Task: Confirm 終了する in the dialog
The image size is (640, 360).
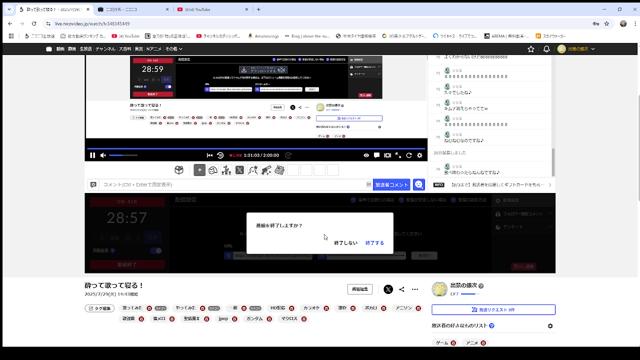Action: click(x=374, y=243)
